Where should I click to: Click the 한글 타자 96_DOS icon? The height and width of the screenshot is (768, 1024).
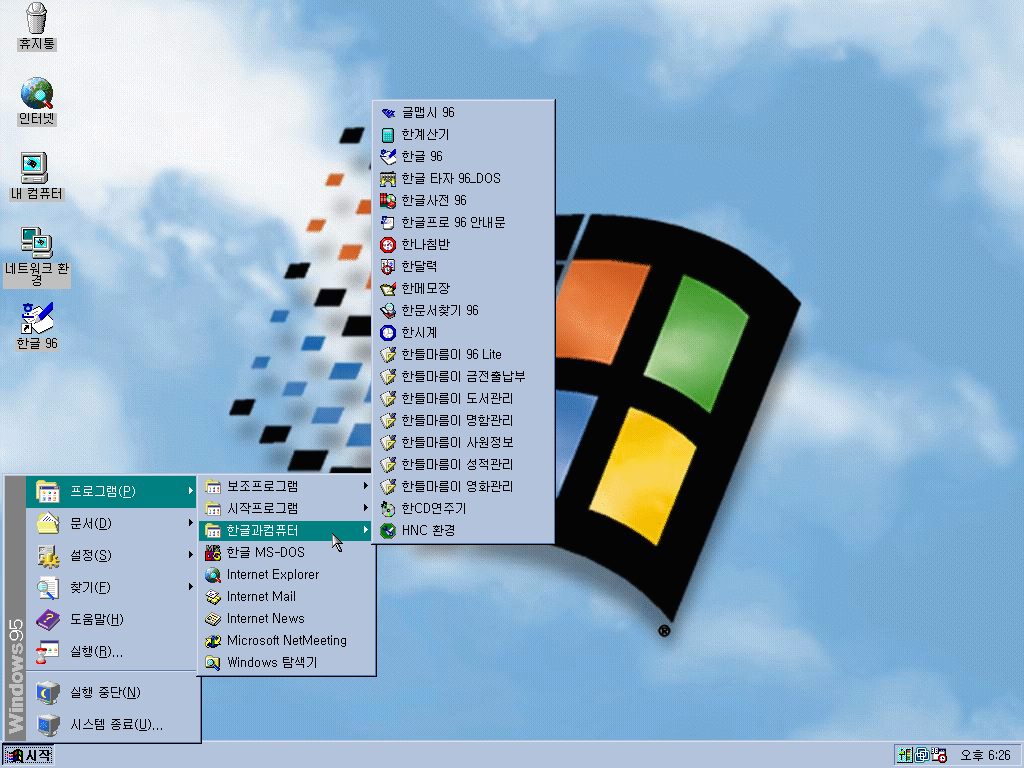(388, 179)
